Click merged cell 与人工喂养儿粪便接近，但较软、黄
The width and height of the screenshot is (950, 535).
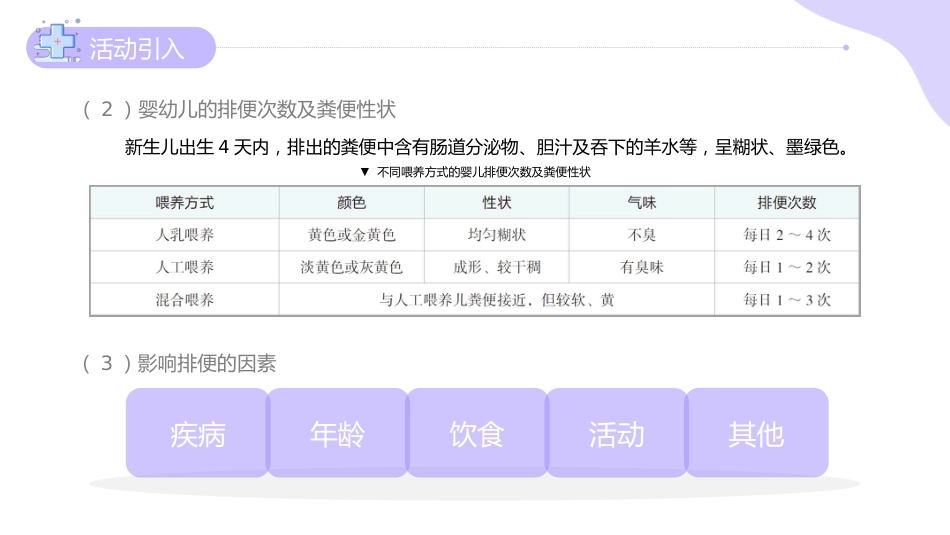point(497,300)
